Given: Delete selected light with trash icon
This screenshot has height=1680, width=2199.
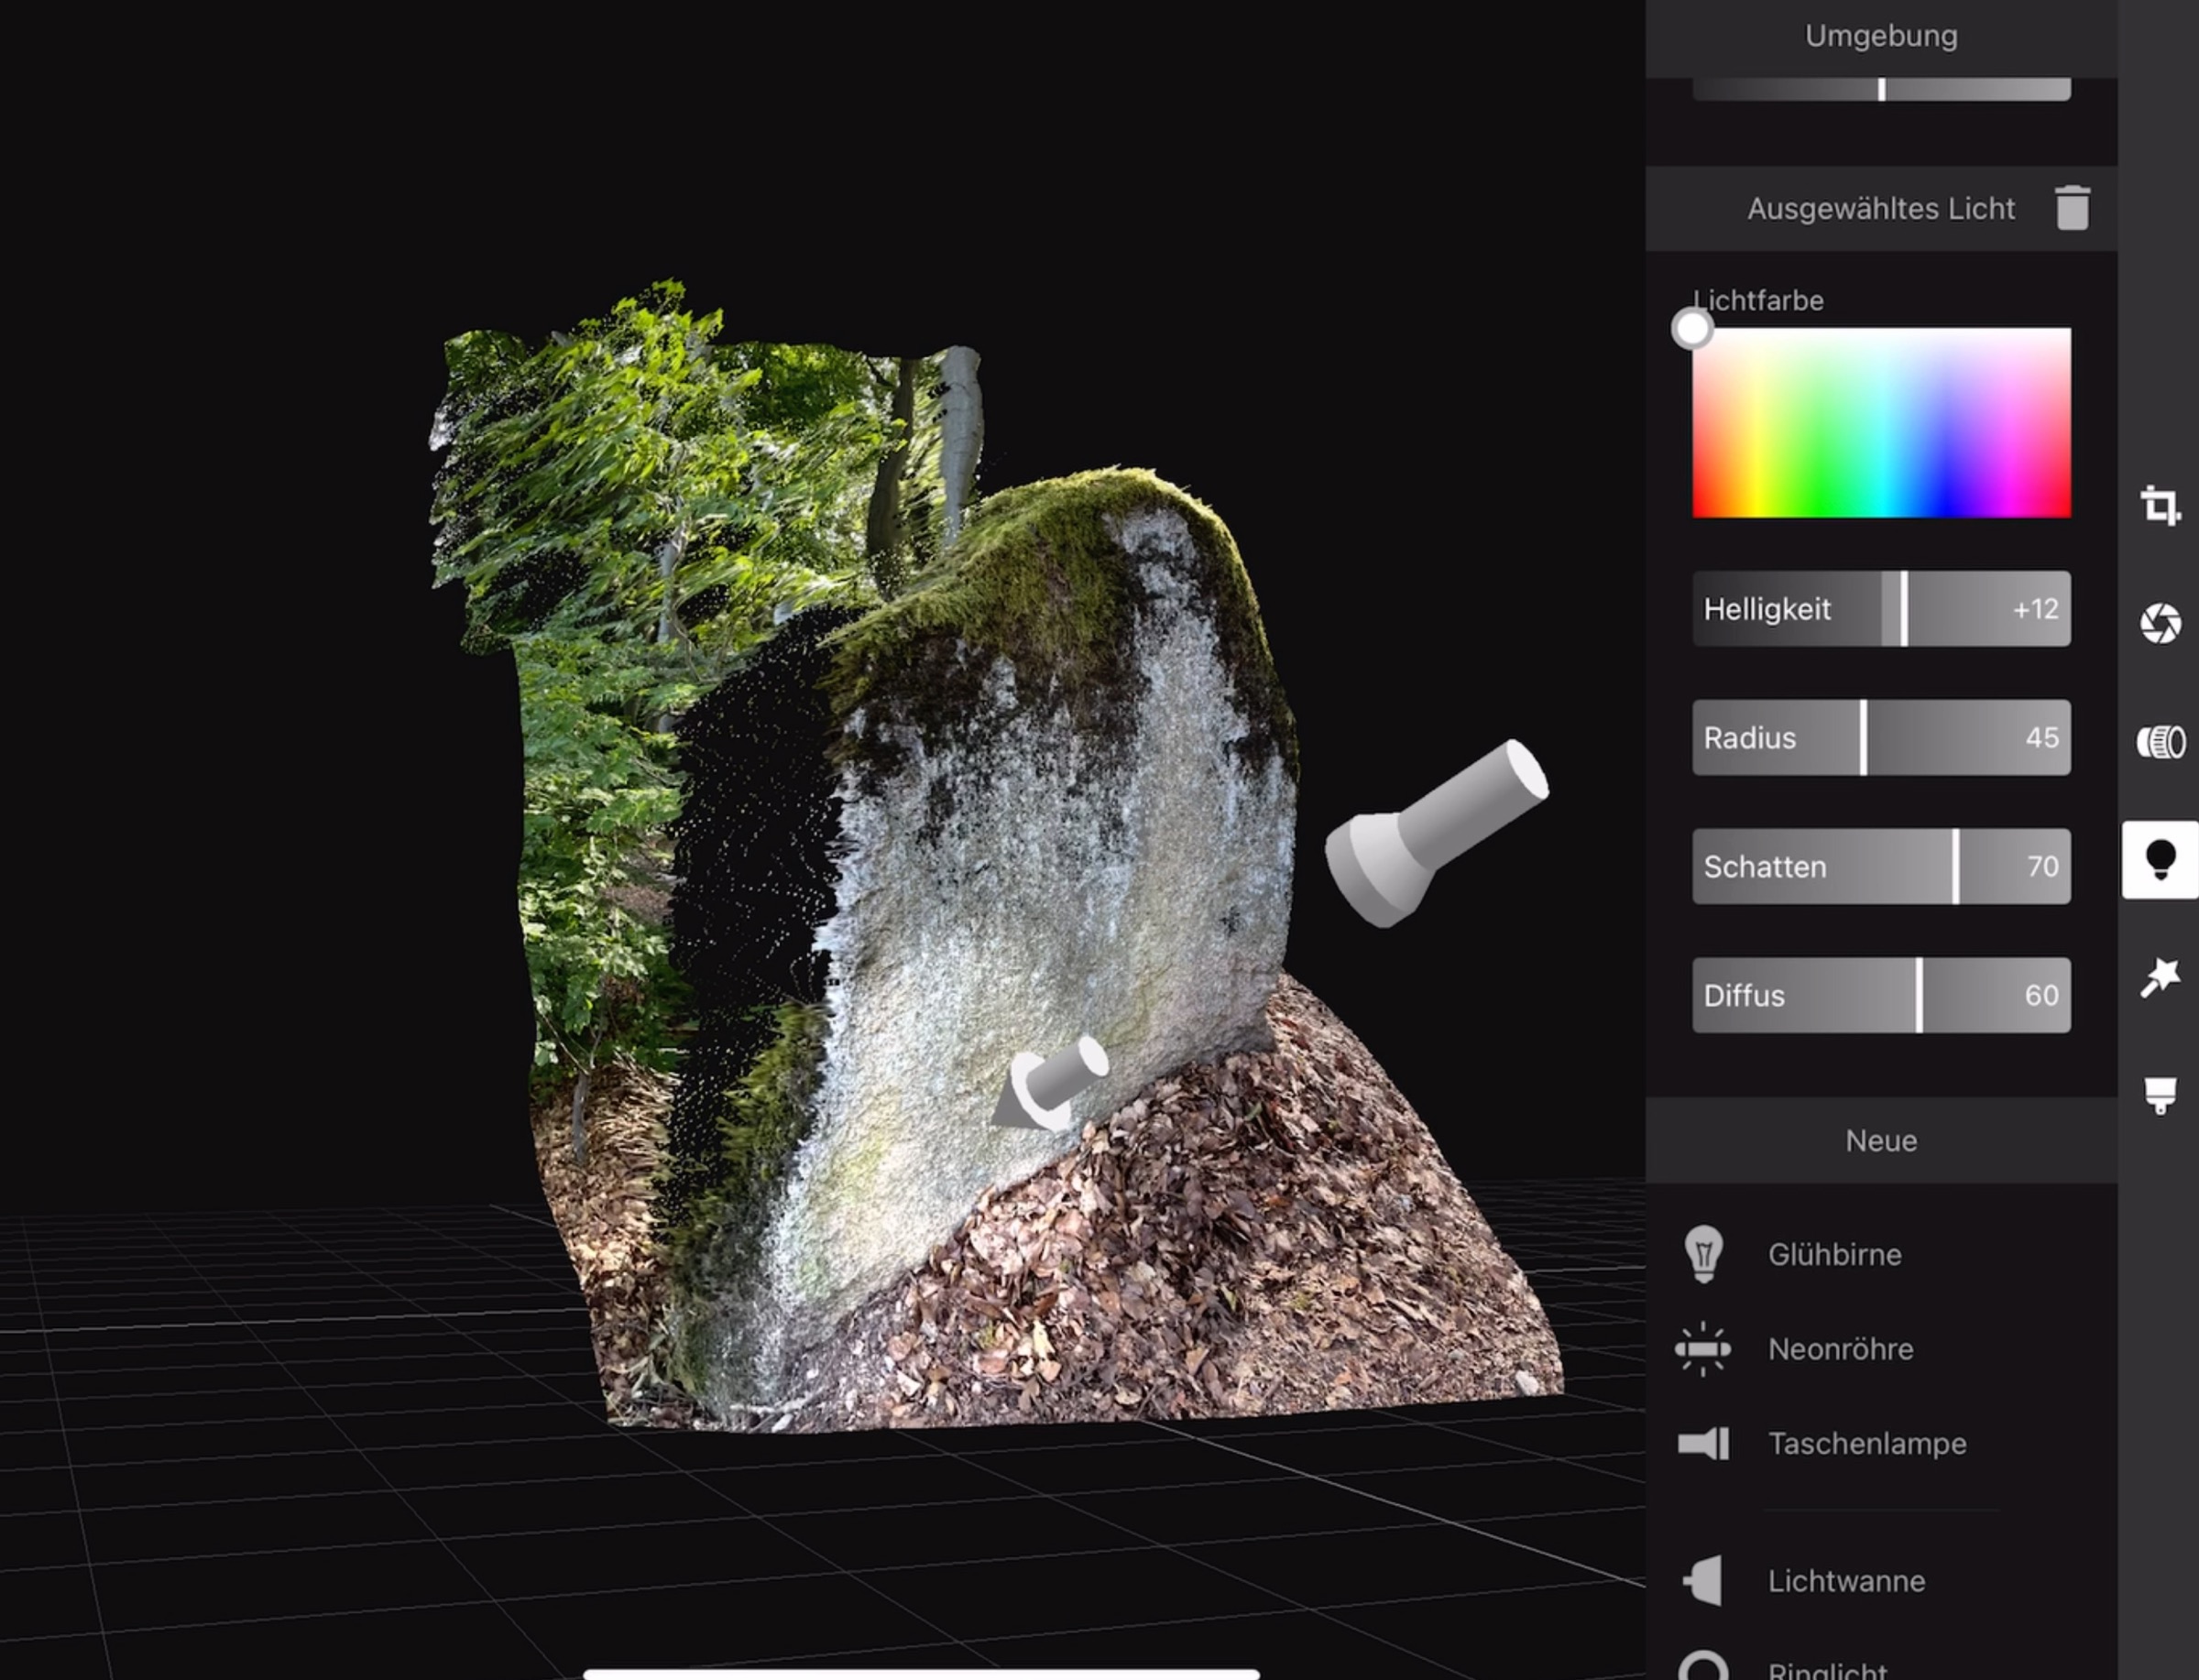Looking at the screenshot, I should point(2071,208).
